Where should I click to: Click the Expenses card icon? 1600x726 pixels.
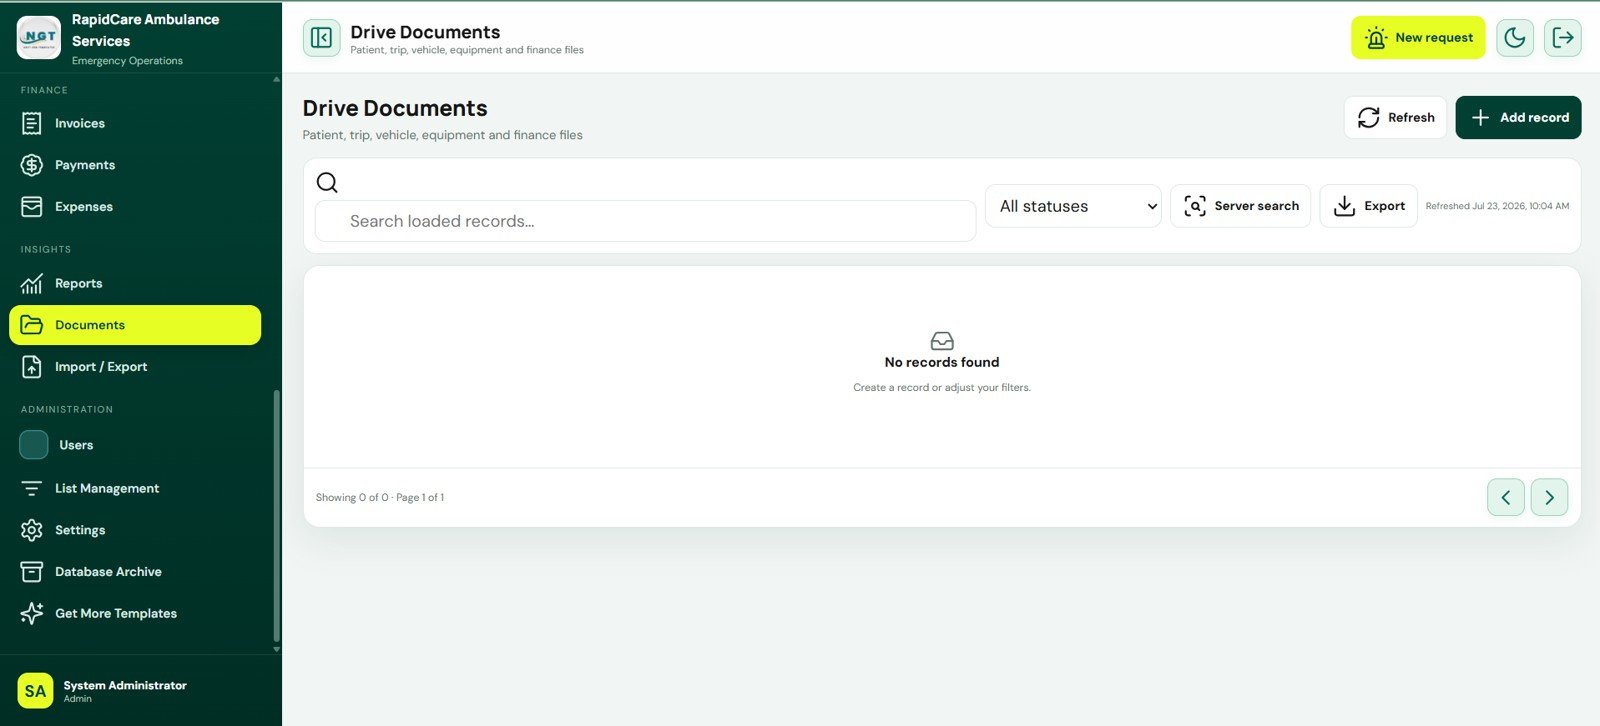(32, 207)
